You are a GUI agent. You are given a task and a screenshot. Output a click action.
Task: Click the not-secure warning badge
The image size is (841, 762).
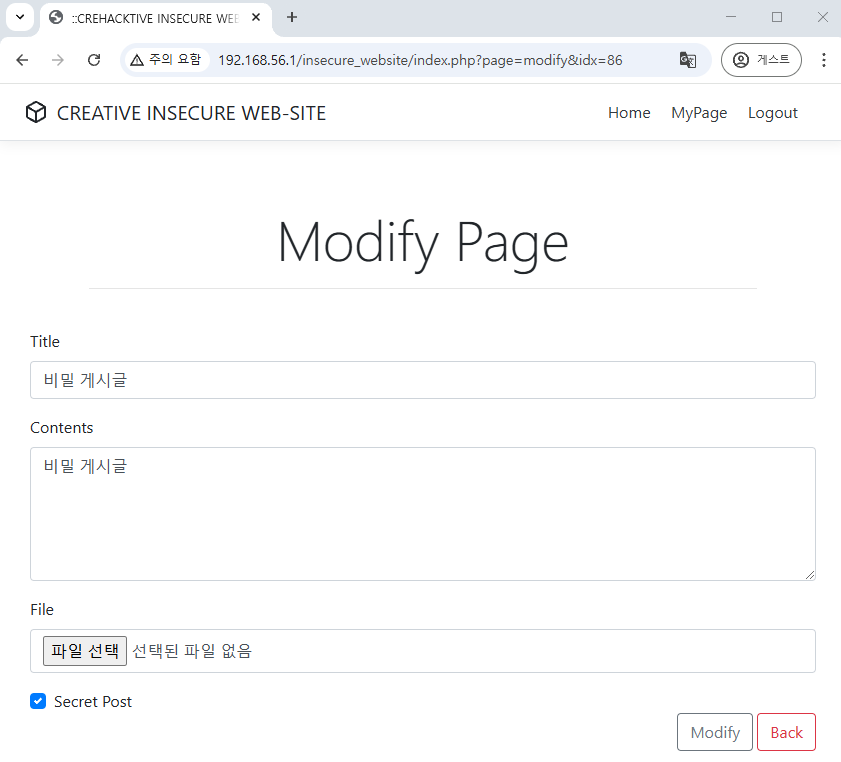coord(166,60)
